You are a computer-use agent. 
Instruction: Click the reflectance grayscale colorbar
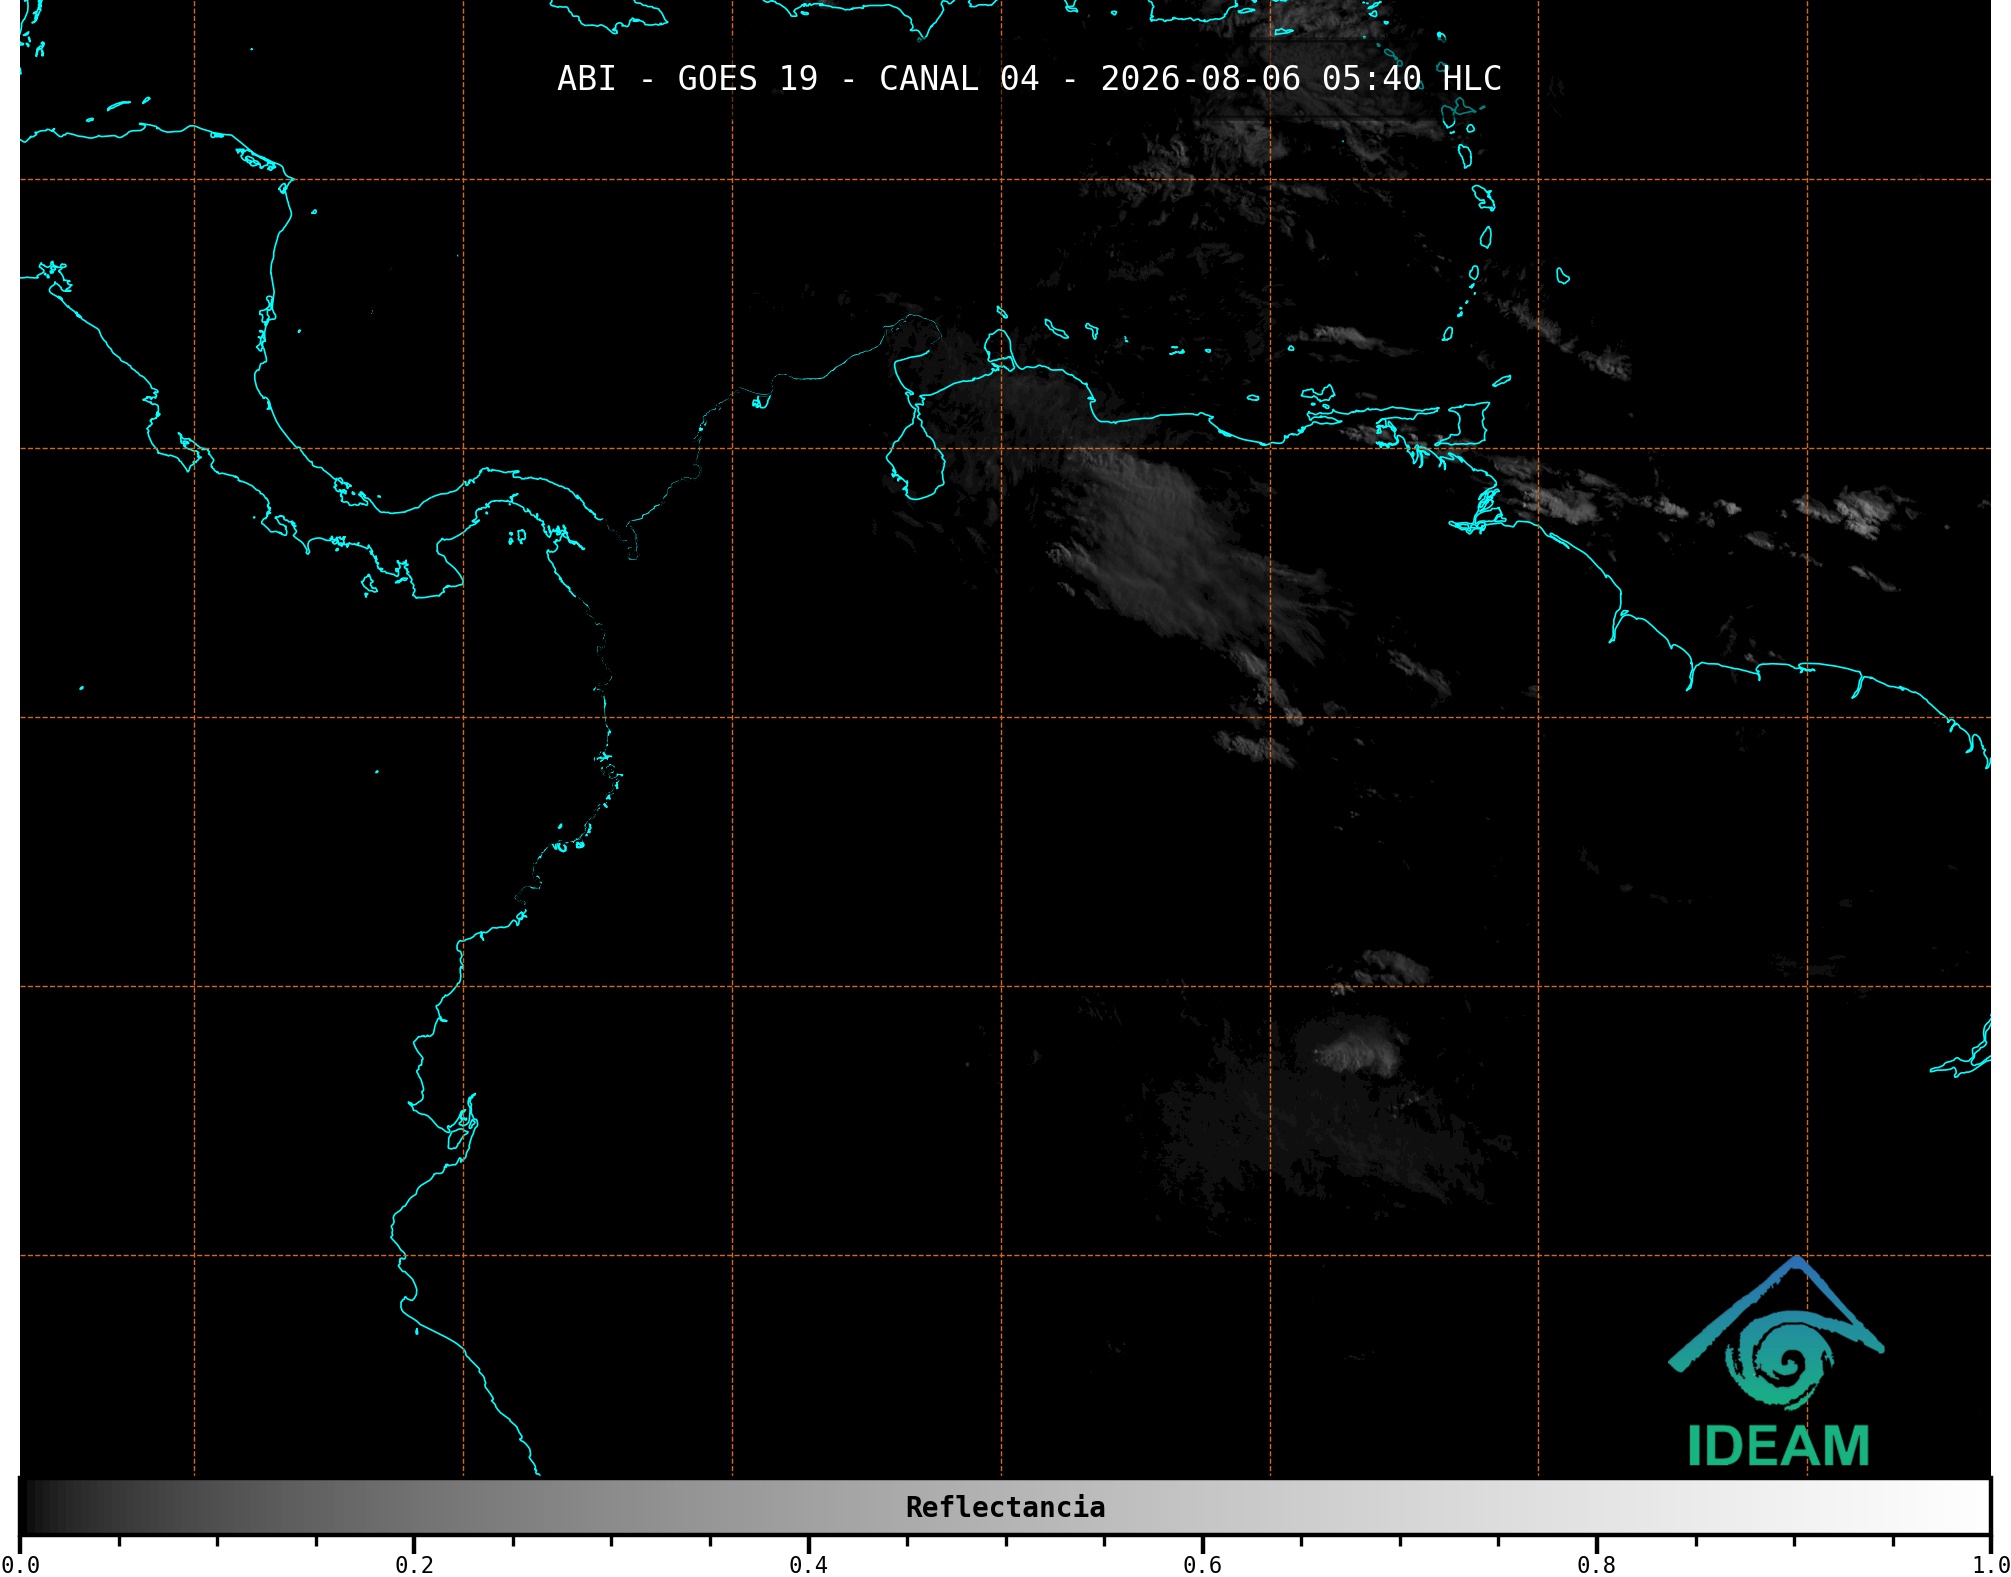(1005, 1507)
